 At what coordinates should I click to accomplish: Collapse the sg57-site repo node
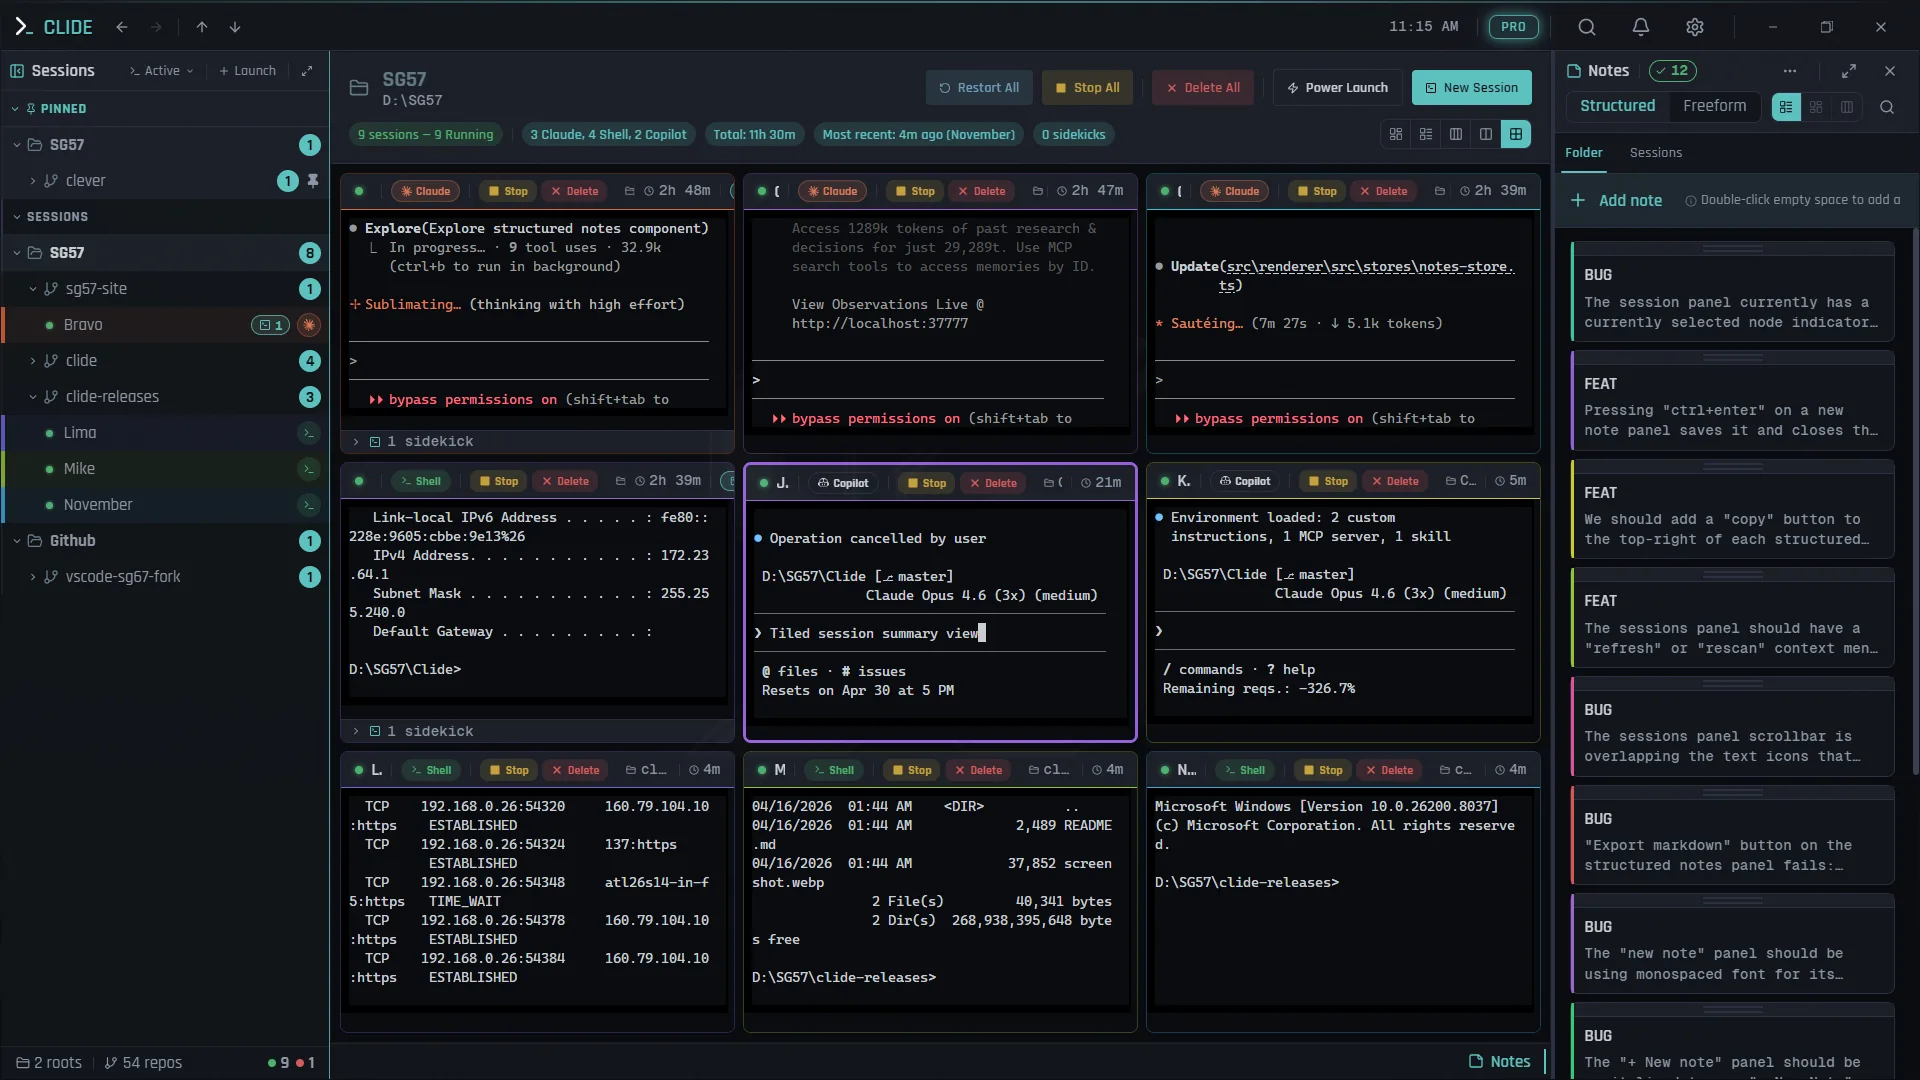click(x=32, y=289)
